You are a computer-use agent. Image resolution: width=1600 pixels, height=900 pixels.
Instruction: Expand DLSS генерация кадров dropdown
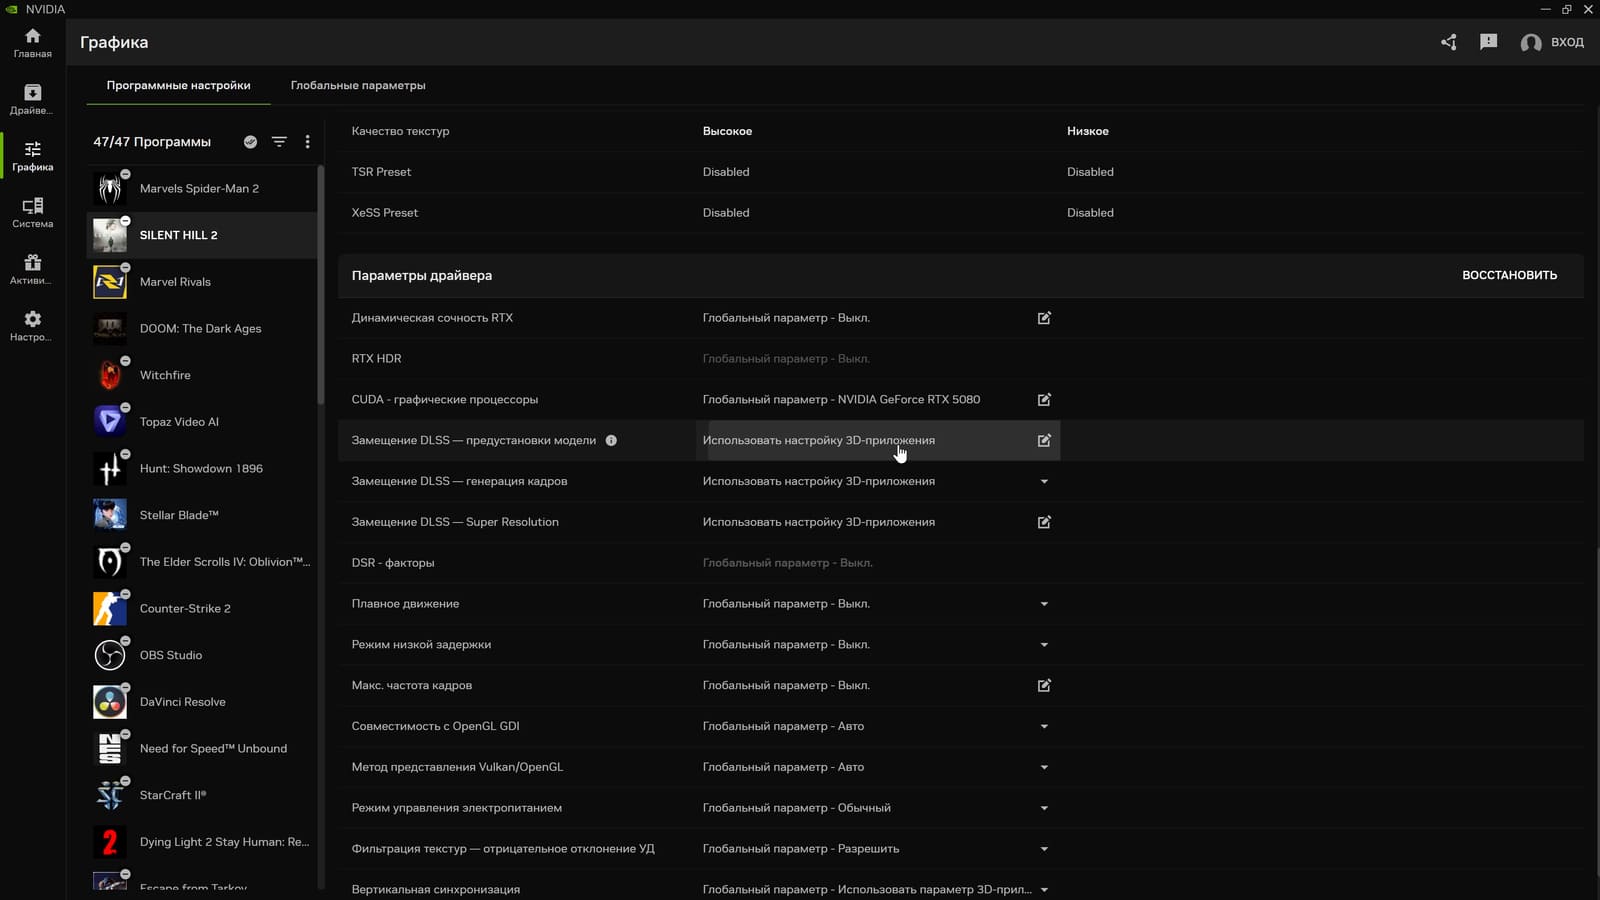point(1044,481)
